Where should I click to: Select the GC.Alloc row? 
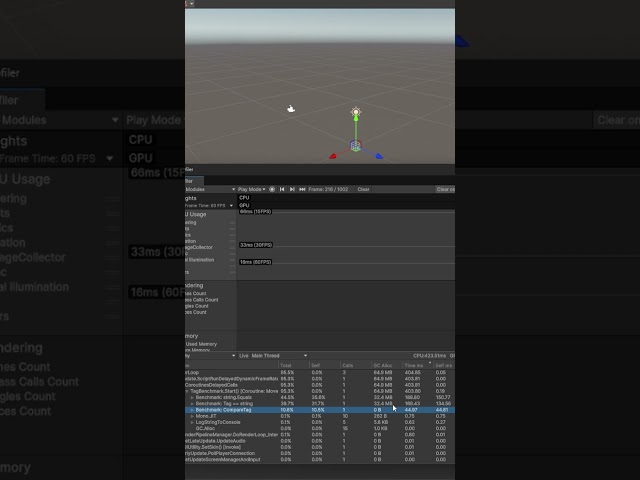click(x=320, y=428)
